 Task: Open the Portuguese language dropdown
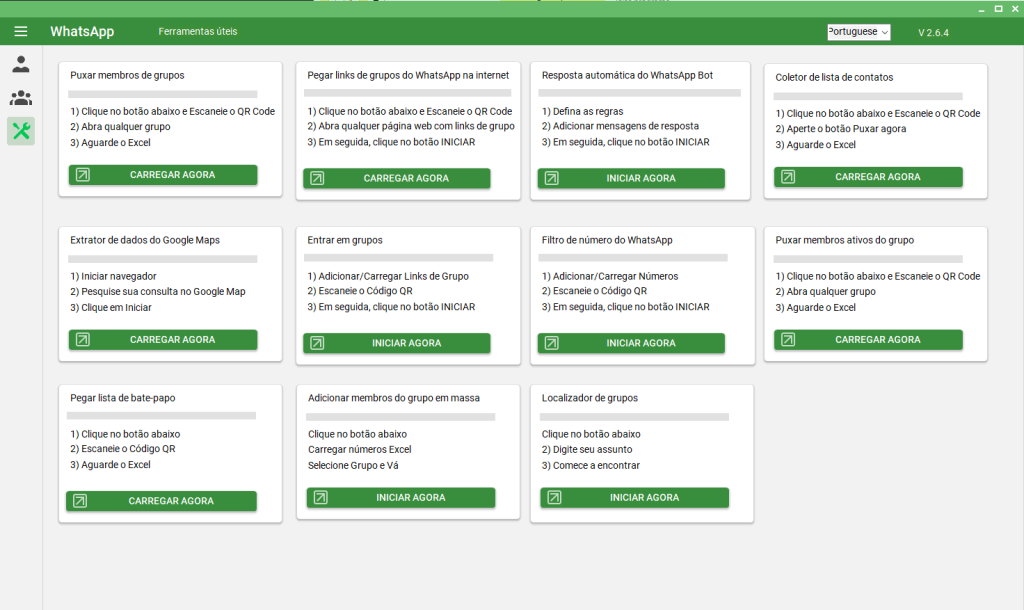tap(858, 32)
